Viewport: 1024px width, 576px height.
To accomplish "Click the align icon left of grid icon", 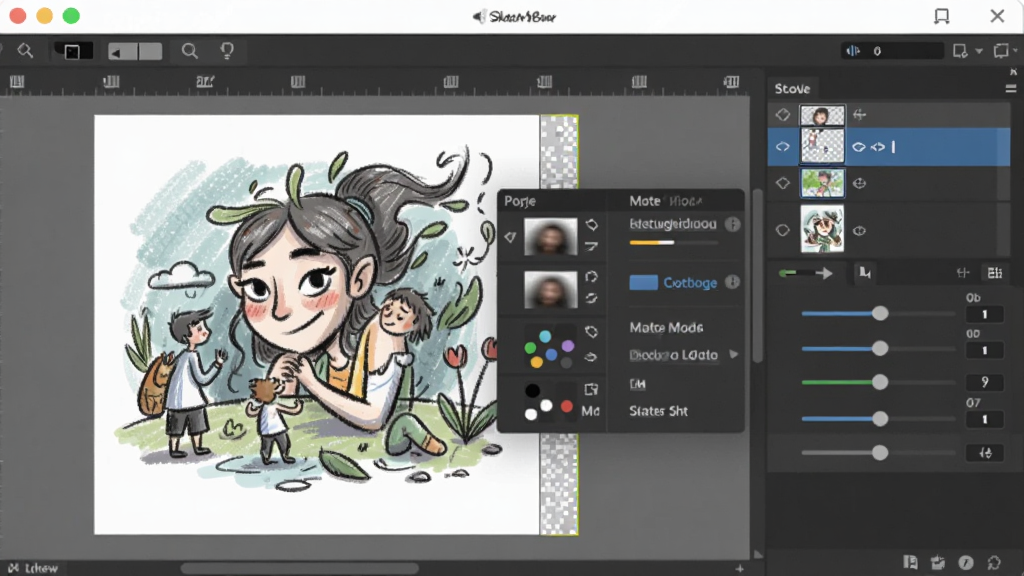I will coord(963,273).
